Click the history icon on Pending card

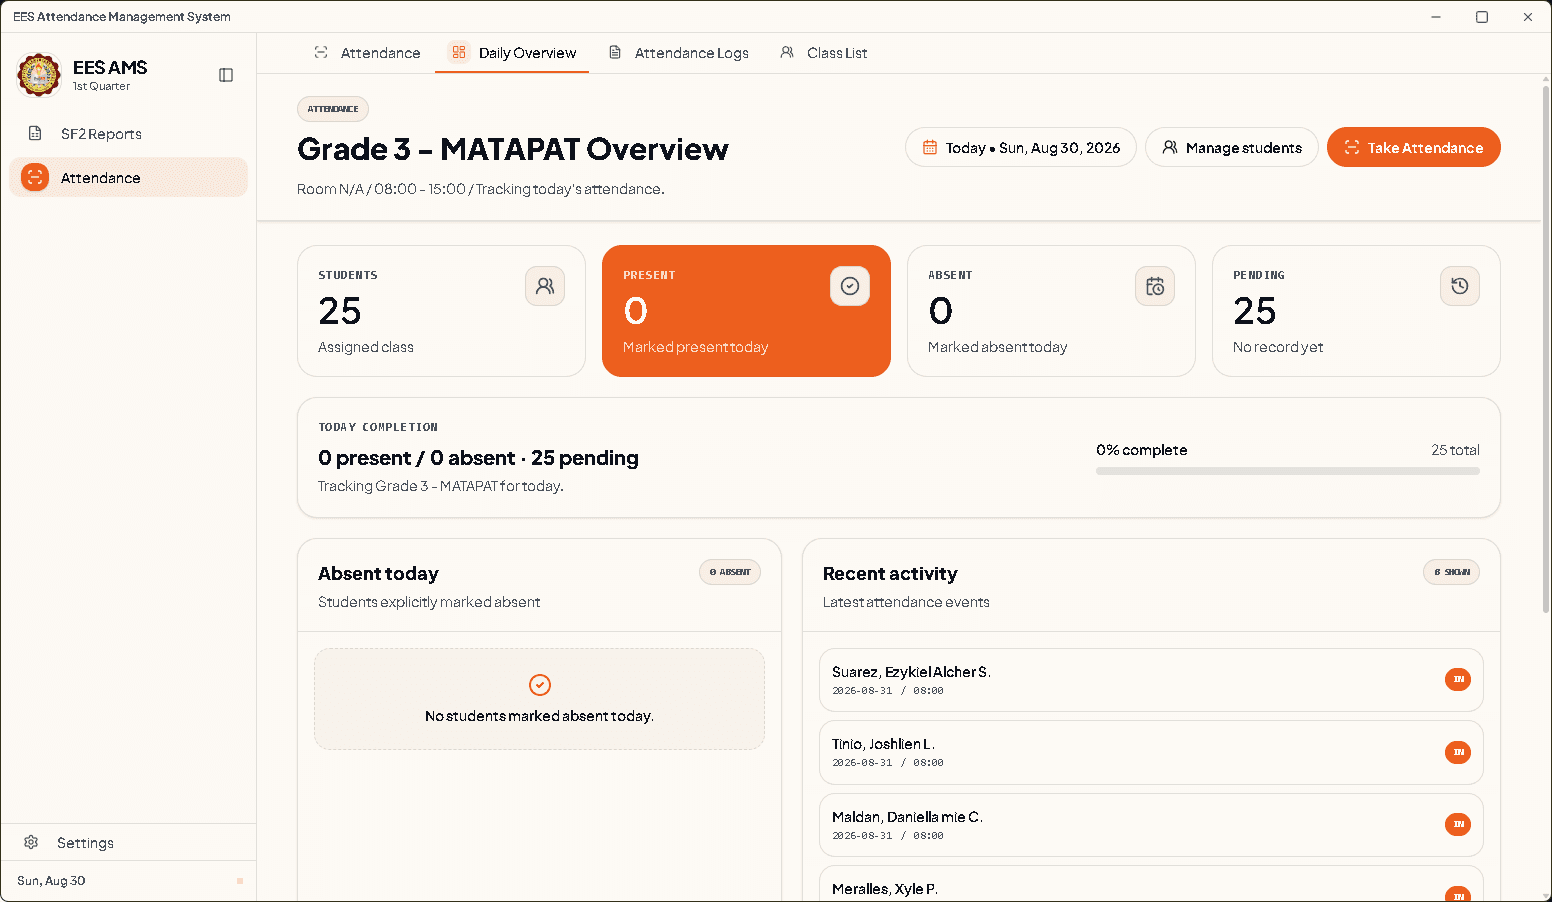1460,286
